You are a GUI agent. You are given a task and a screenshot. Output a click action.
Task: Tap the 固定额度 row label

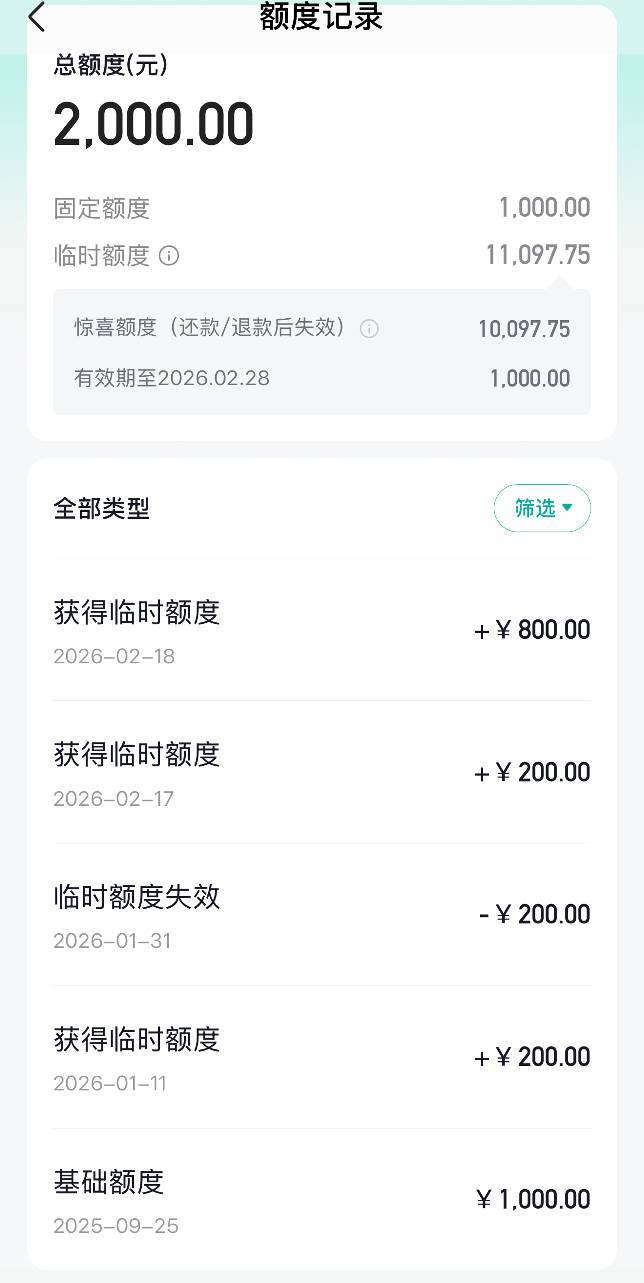point(101,208)
